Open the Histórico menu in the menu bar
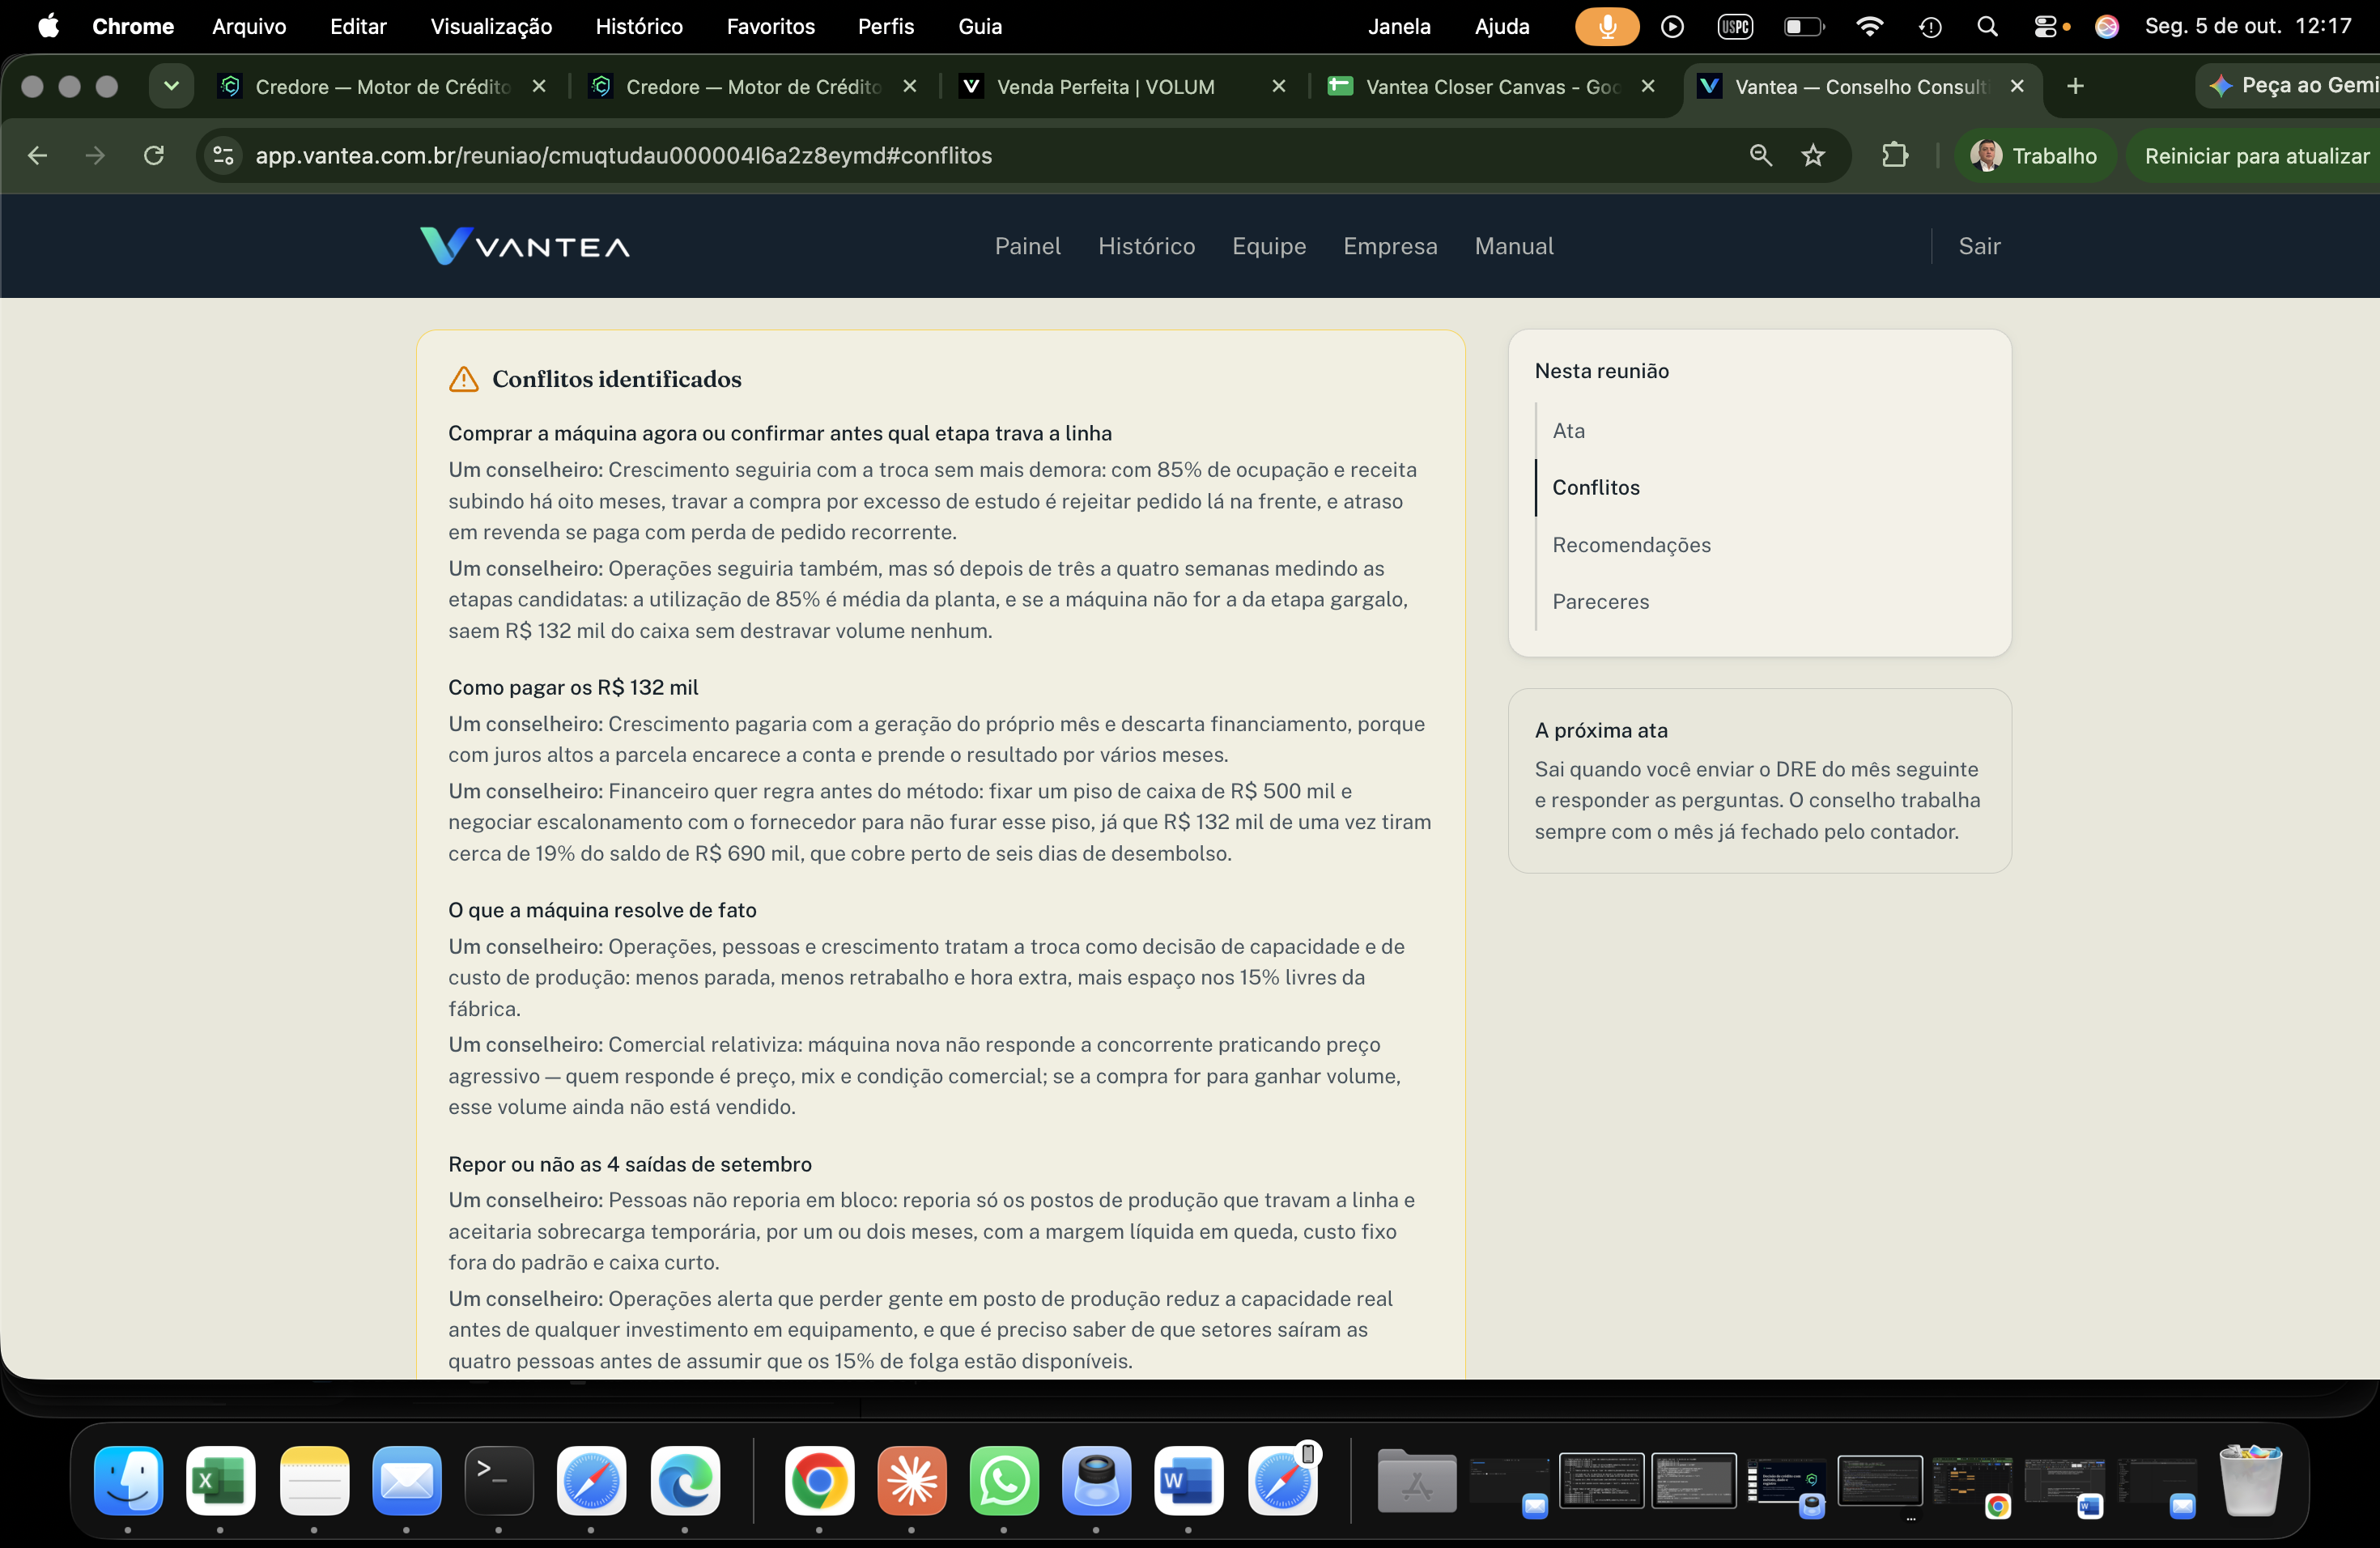 (x=638, y=27)
